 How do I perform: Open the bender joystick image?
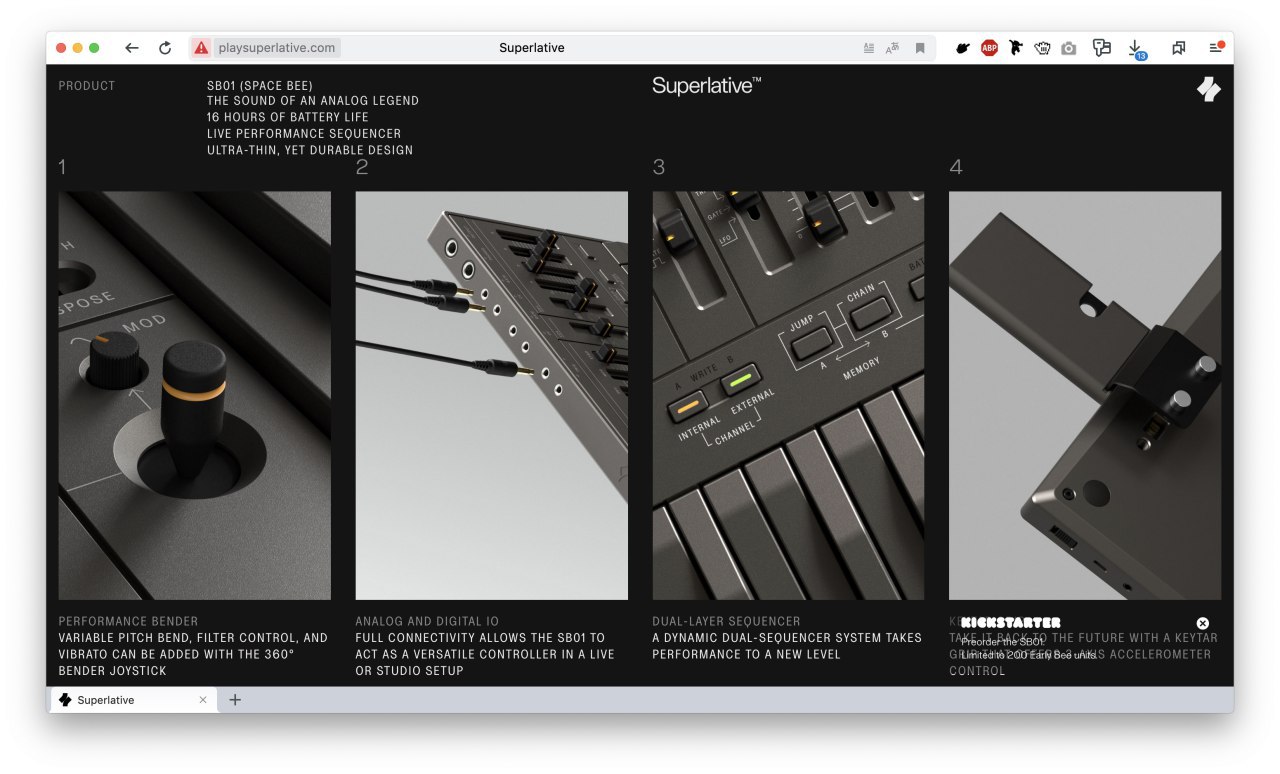(195, 396)
